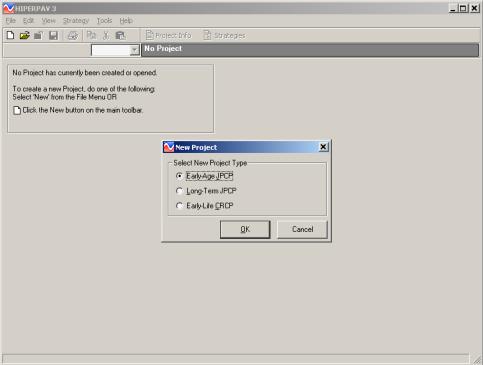This screenshot has height=365, width=483.
Task: Confirm with the OK button
Action: 245,229
